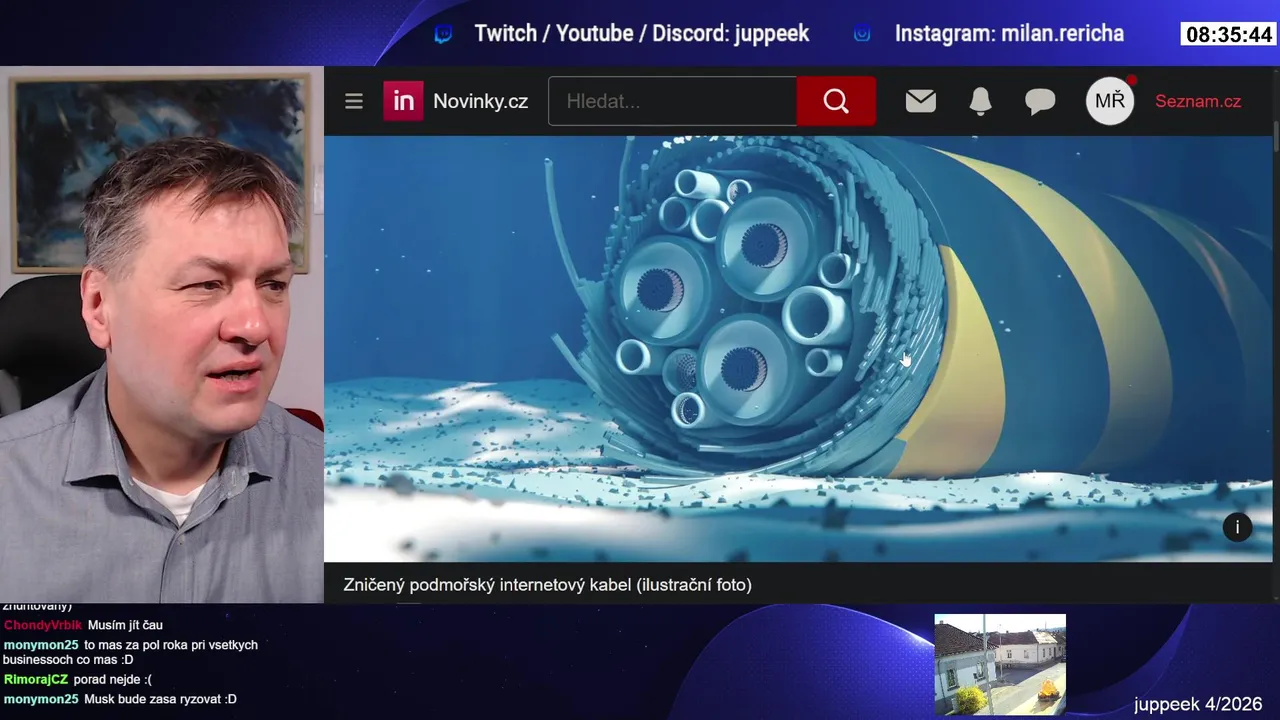Click the red 'in' Novinky logo
1280x720 pixels.
[403, 101]
